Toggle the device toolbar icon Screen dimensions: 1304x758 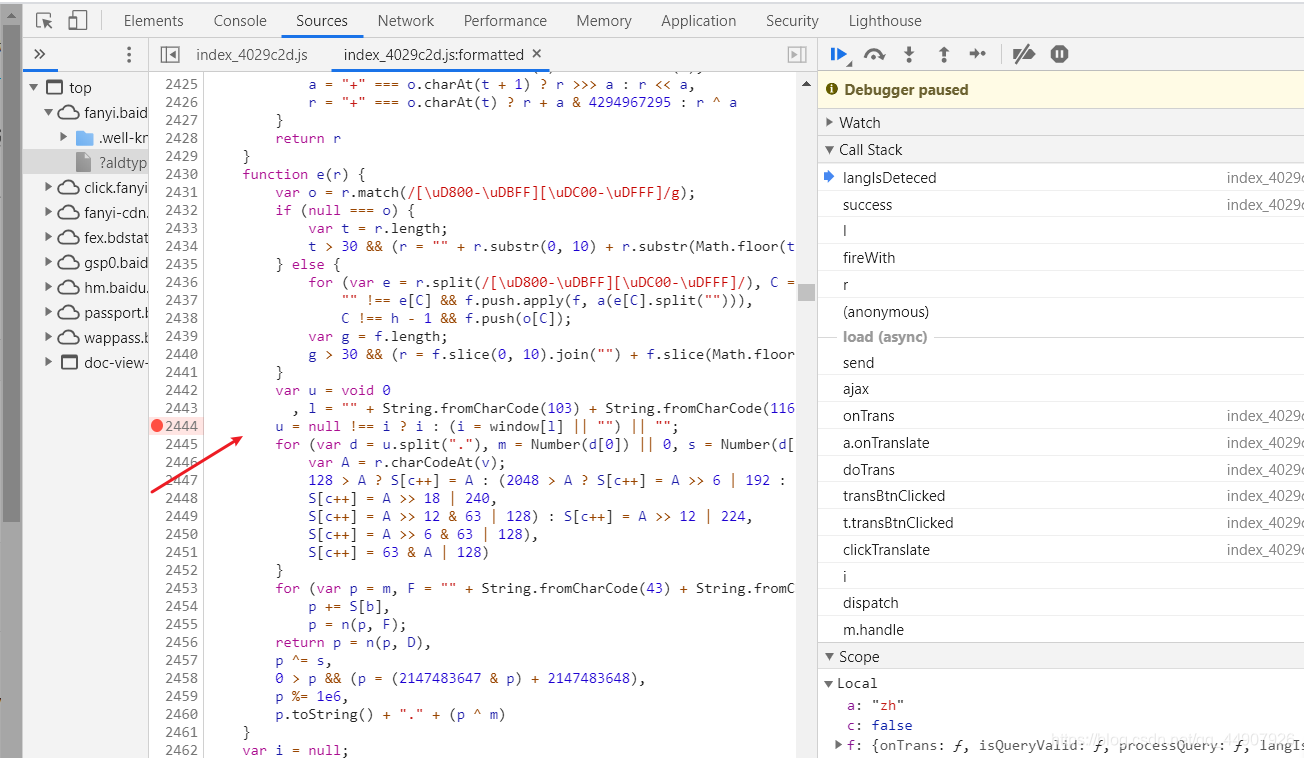(78, 21)
